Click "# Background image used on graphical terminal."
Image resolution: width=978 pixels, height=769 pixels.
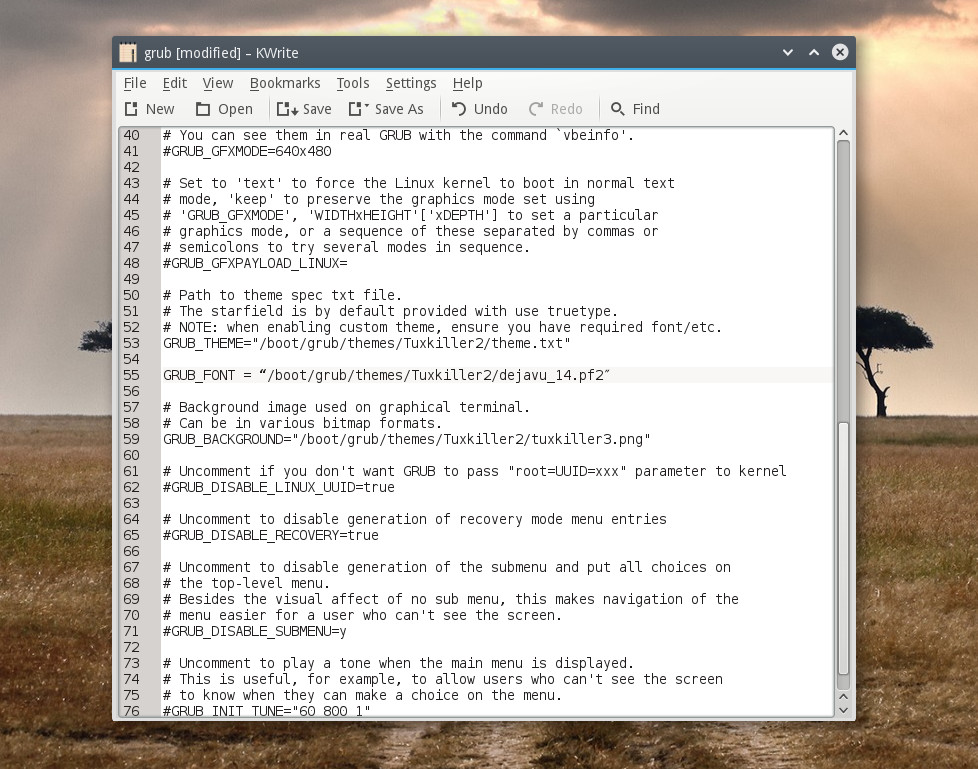point(346,407)
